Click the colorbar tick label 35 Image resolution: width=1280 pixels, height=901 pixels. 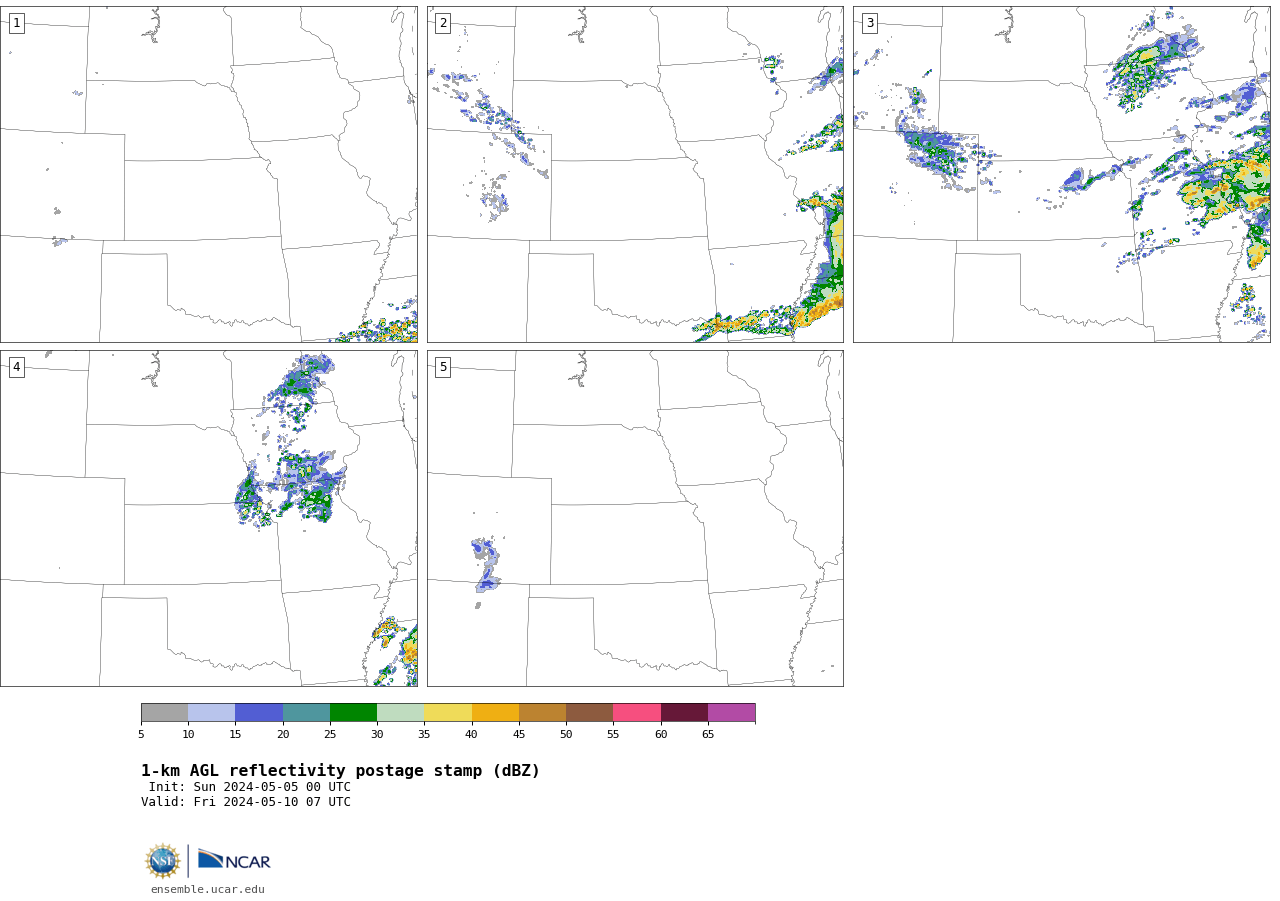424,735
